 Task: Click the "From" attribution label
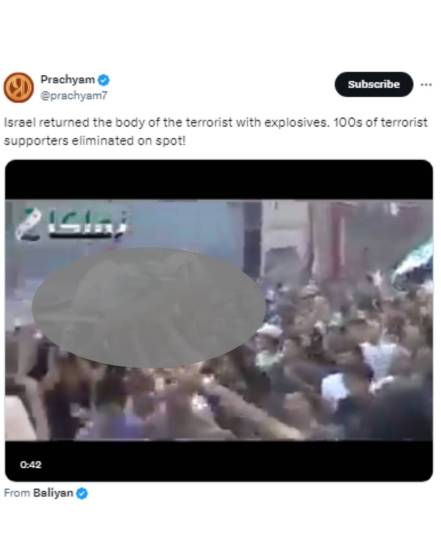click(x=17, y=493)
